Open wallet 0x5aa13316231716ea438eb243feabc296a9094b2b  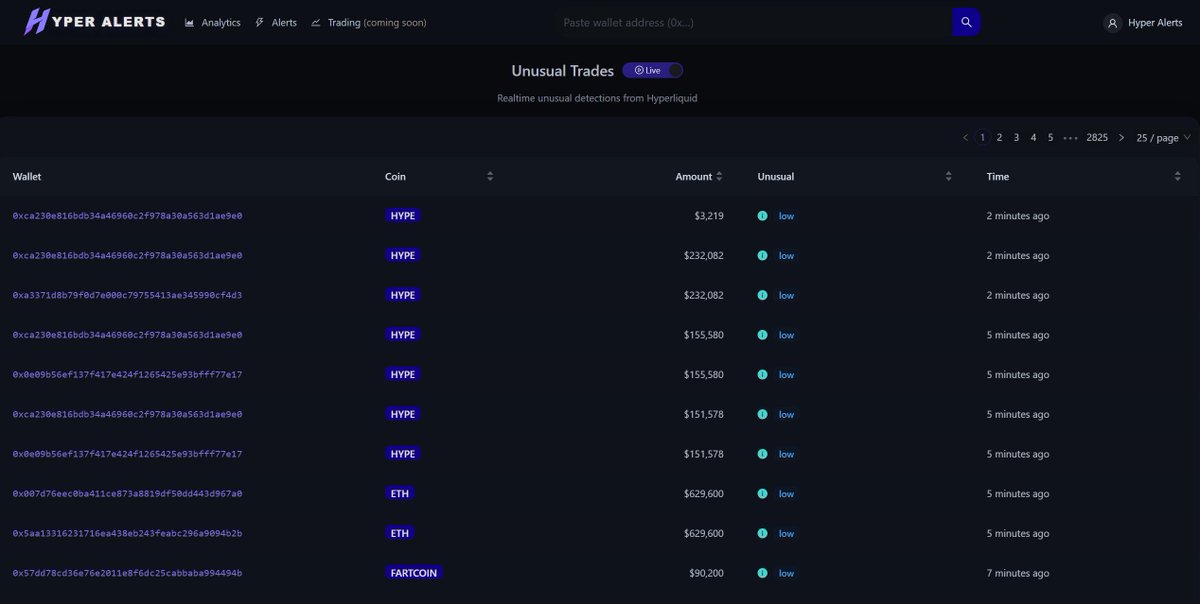127,533
